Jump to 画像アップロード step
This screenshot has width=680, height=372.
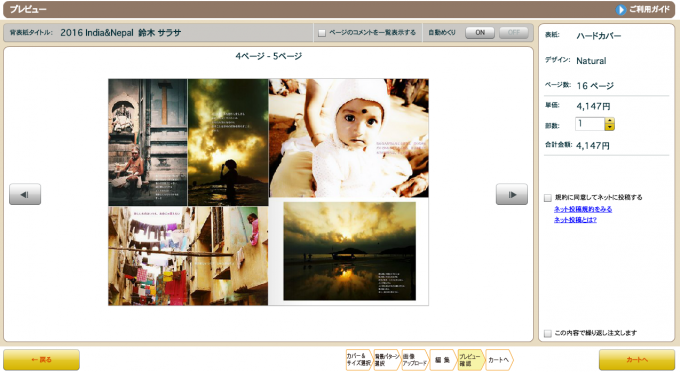tap(415, 359)
